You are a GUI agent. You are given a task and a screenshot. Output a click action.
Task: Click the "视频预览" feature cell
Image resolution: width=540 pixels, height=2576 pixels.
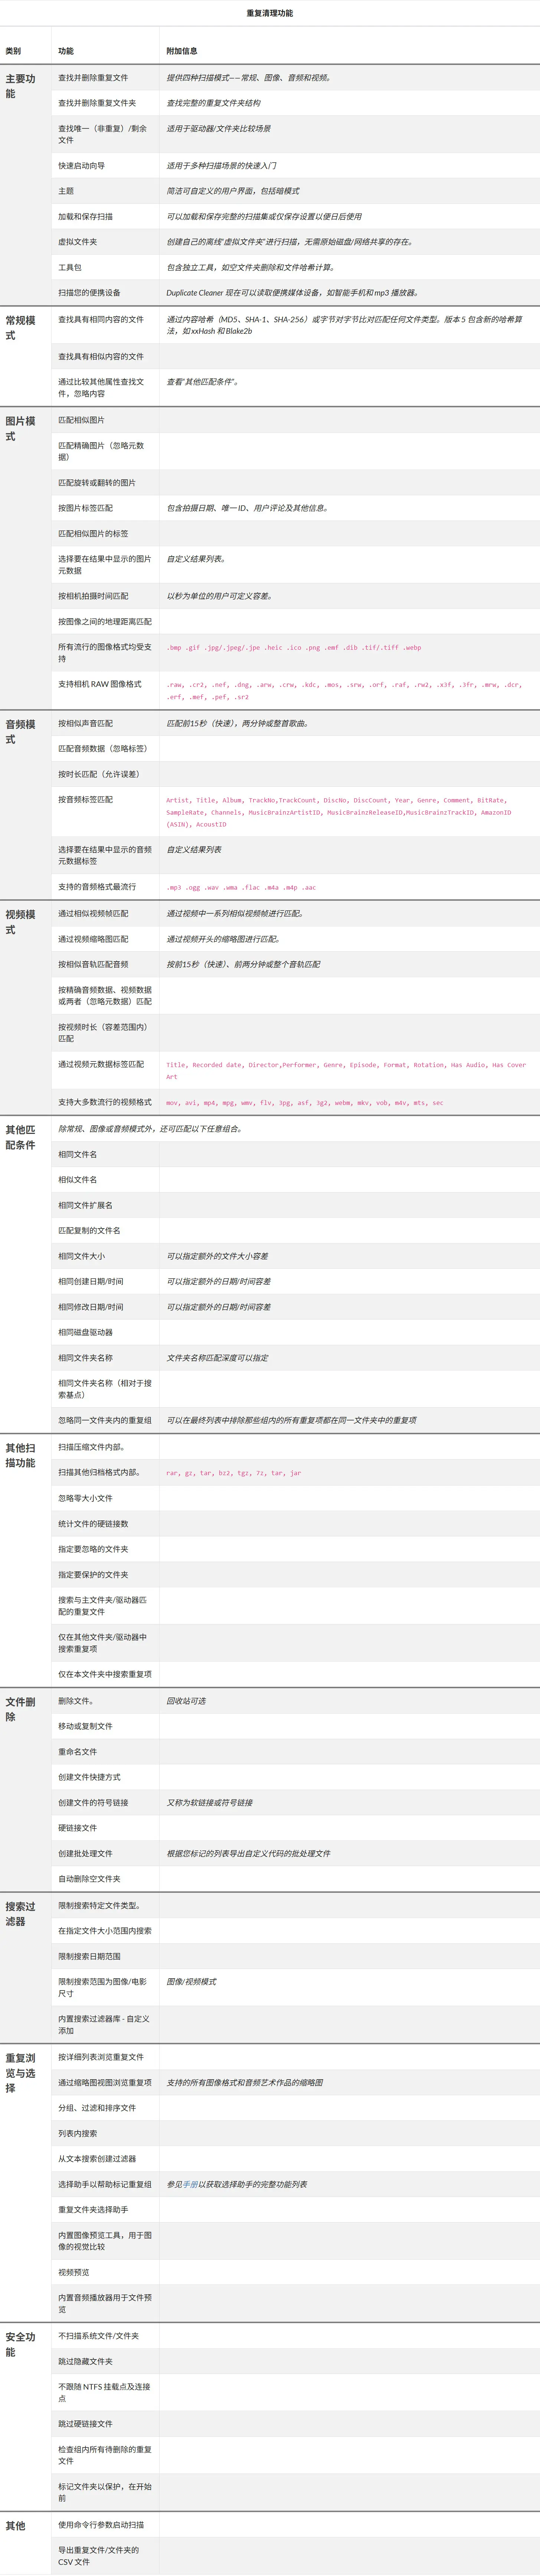[105, 2272]
